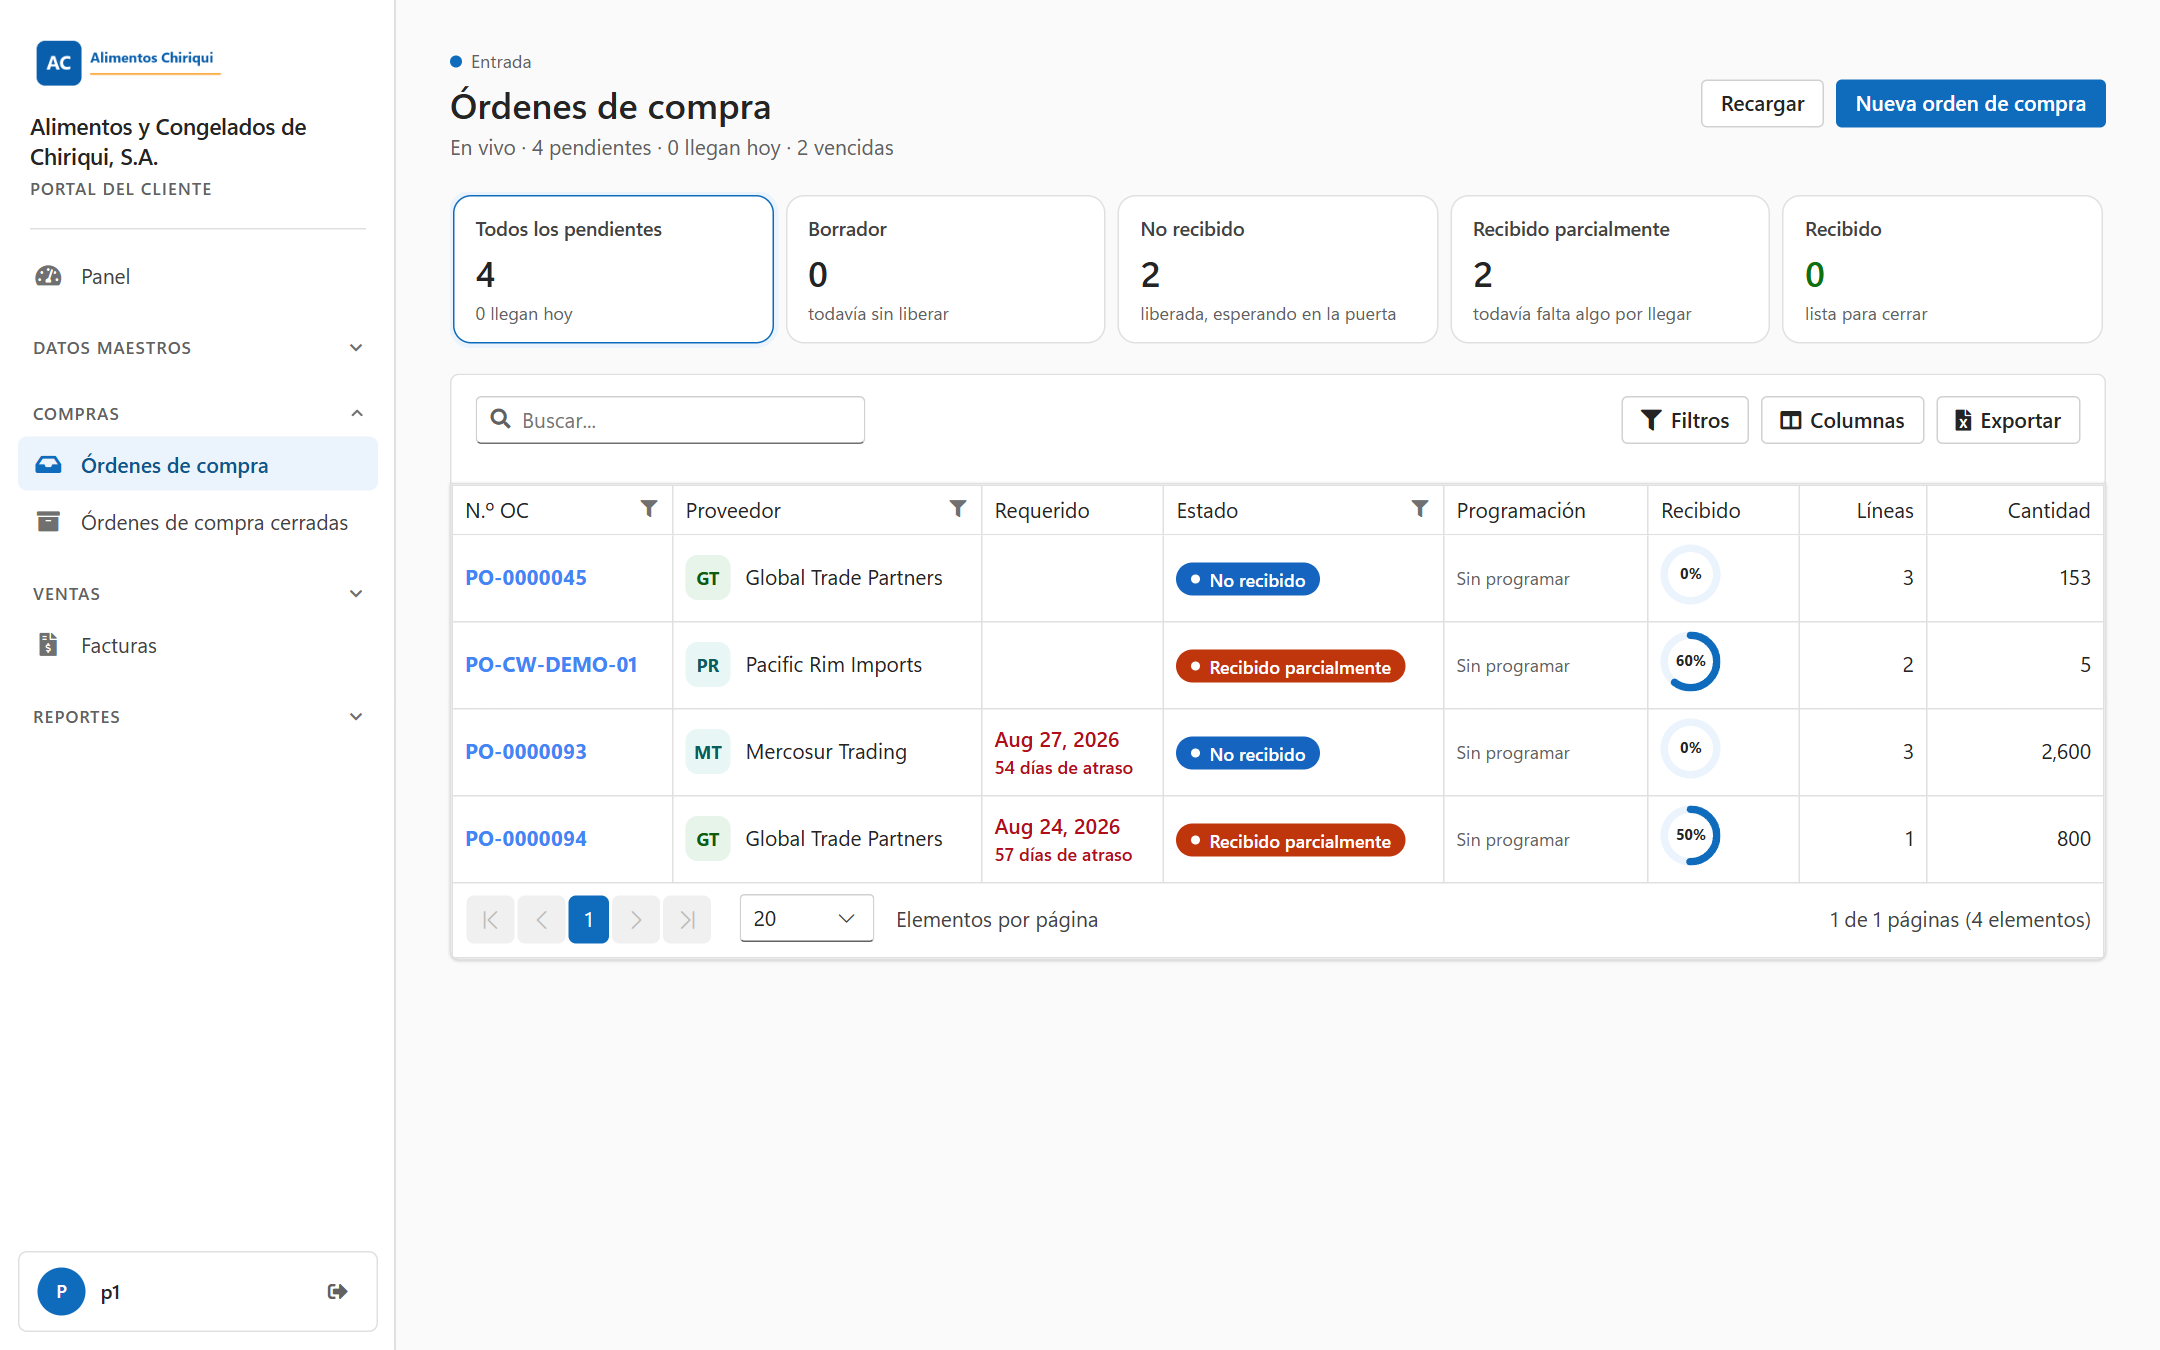
Task: Open filter on Estado column
Action: (x=1419, y=509)
